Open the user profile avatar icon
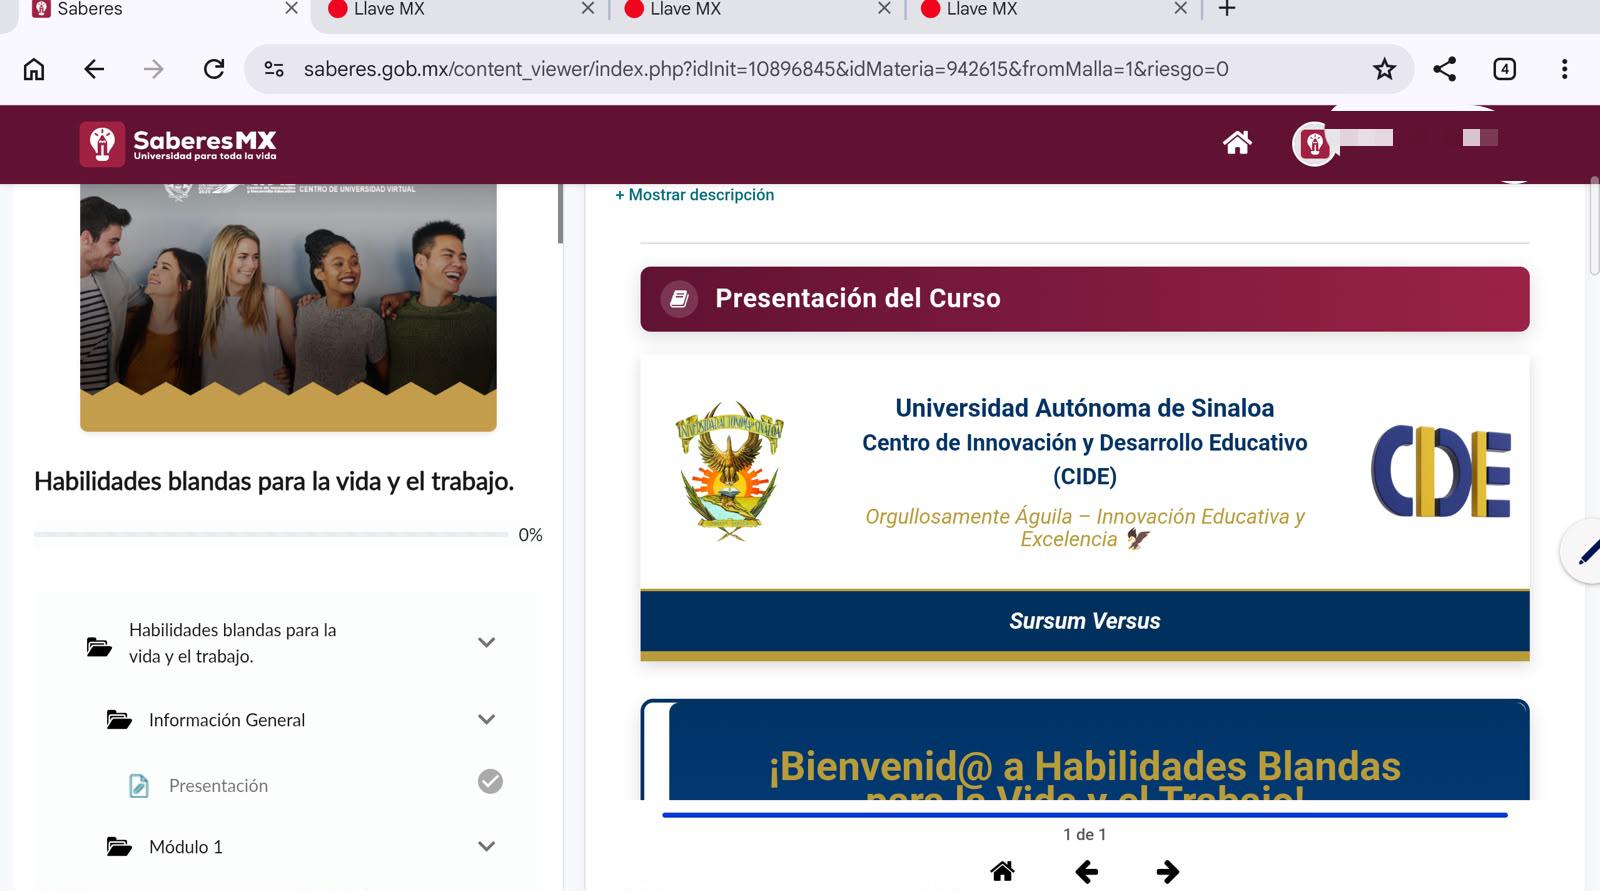Image resolution: width=1600 pixels, height=891 pixels. point(1314,144)
